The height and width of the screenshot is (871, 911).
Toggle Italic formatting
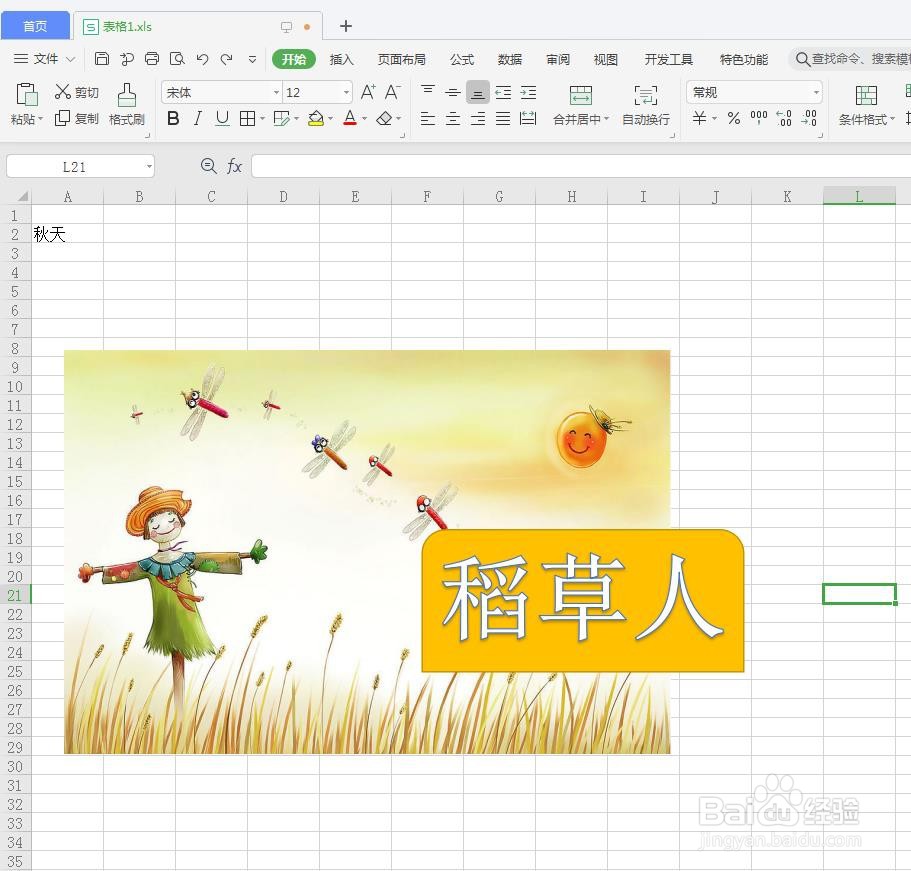198,119
